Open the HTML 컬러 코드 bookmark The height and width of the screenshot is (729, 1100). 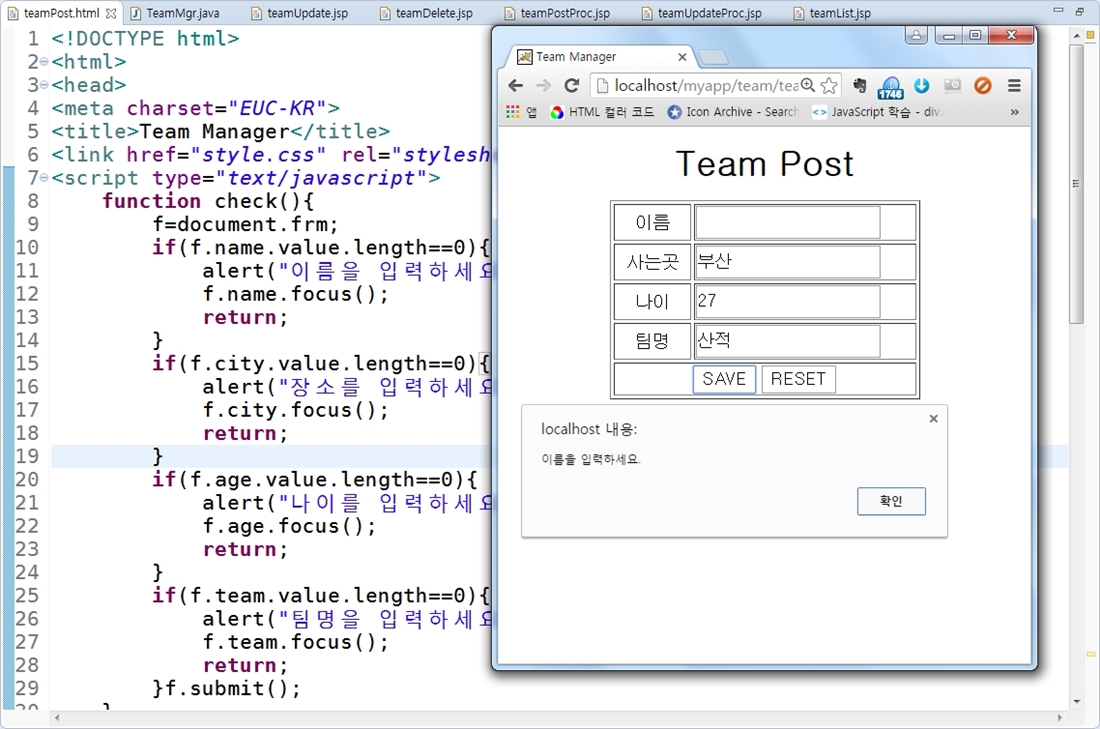click(603, 112)
